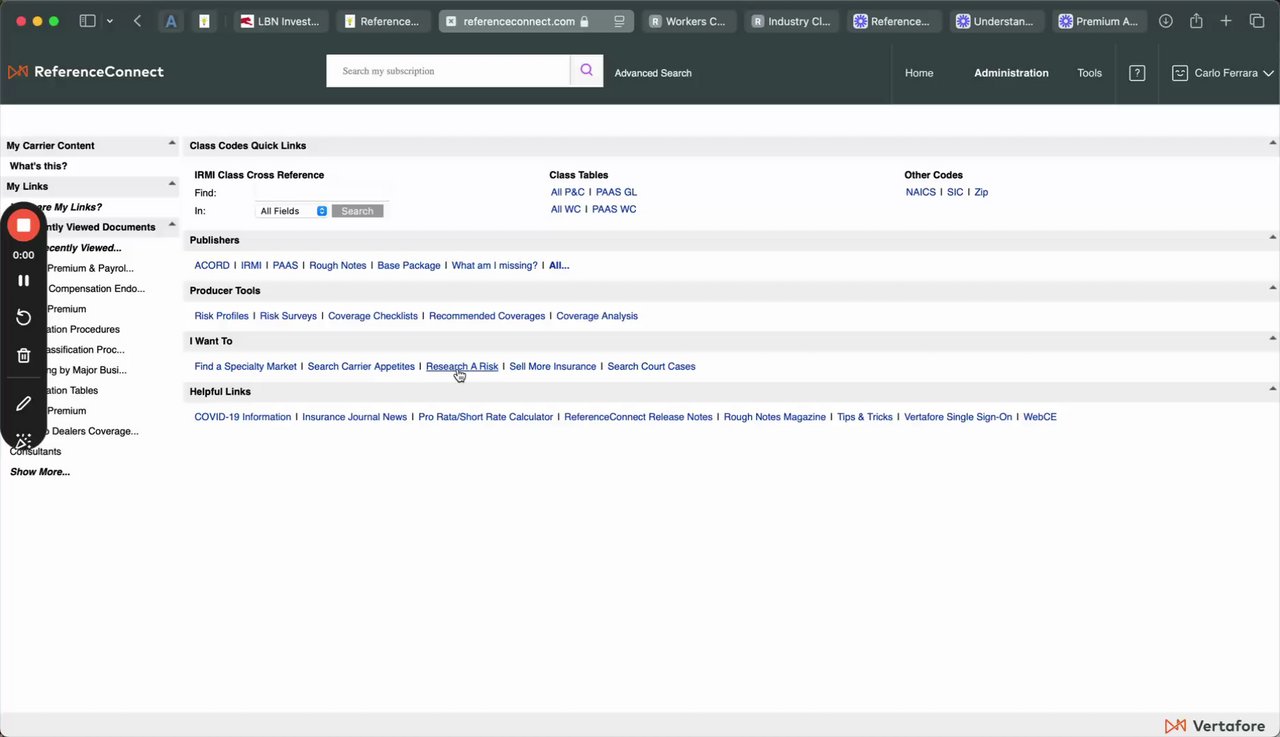Focus the Search my subscription field
The height and width of the screenshot is (737, 1280).
(448, 71)
